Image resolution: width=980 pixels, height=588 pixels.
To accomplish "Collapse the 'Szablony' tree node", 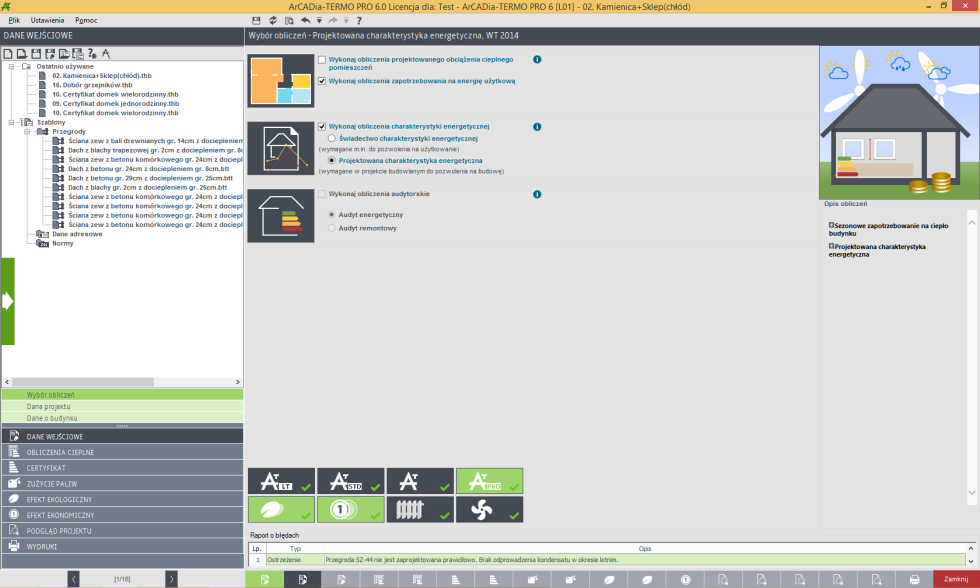I will pyautogui.click(x=11, y=122).
